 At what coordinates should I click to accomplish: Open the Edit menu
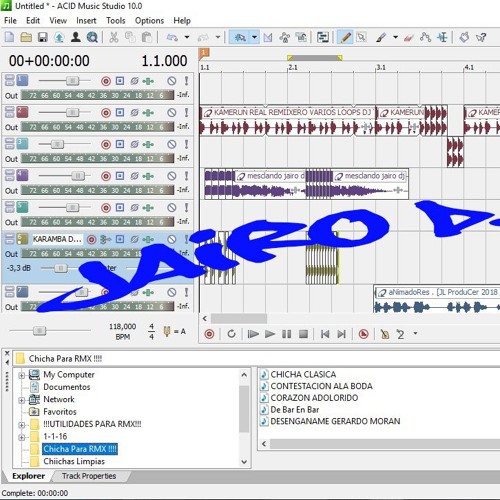pyautogui.click(x=33, y=21)
